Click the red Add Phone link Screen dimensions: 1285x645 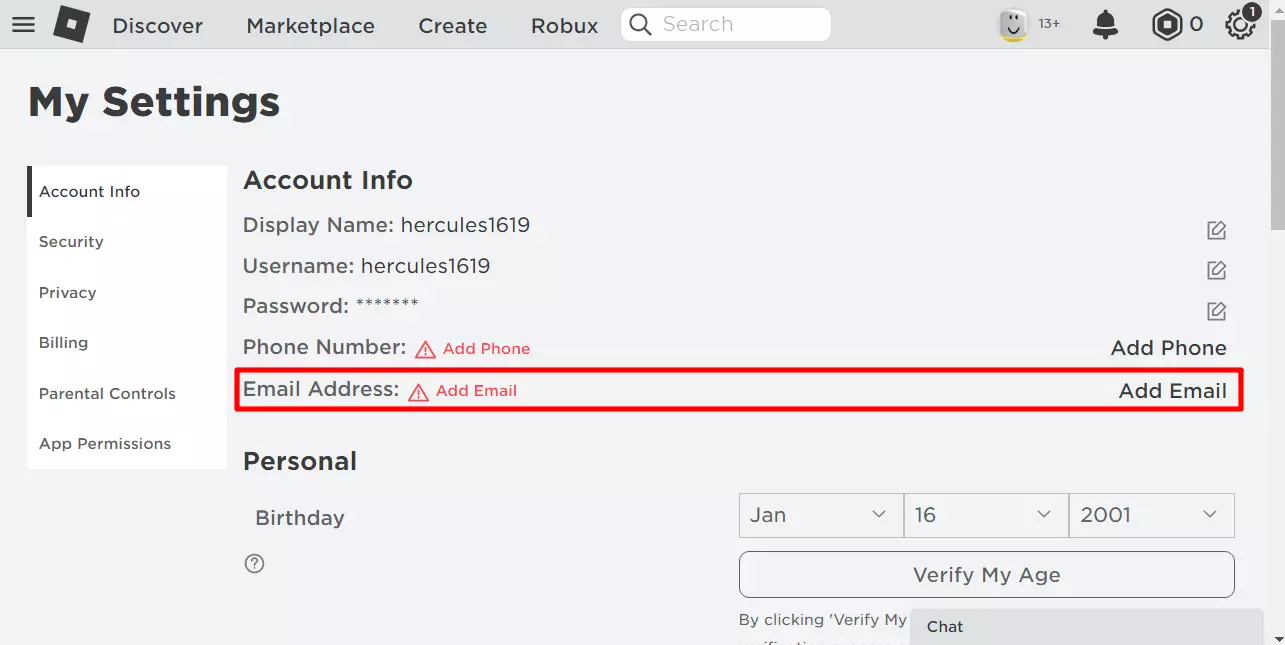point(486,349)
